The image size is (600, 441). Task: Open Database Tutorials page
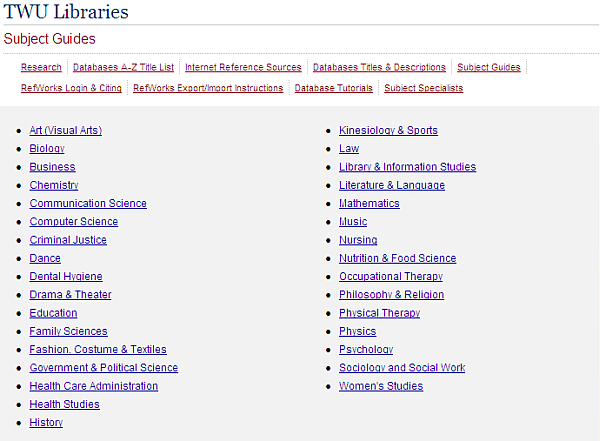pos(333,88)
